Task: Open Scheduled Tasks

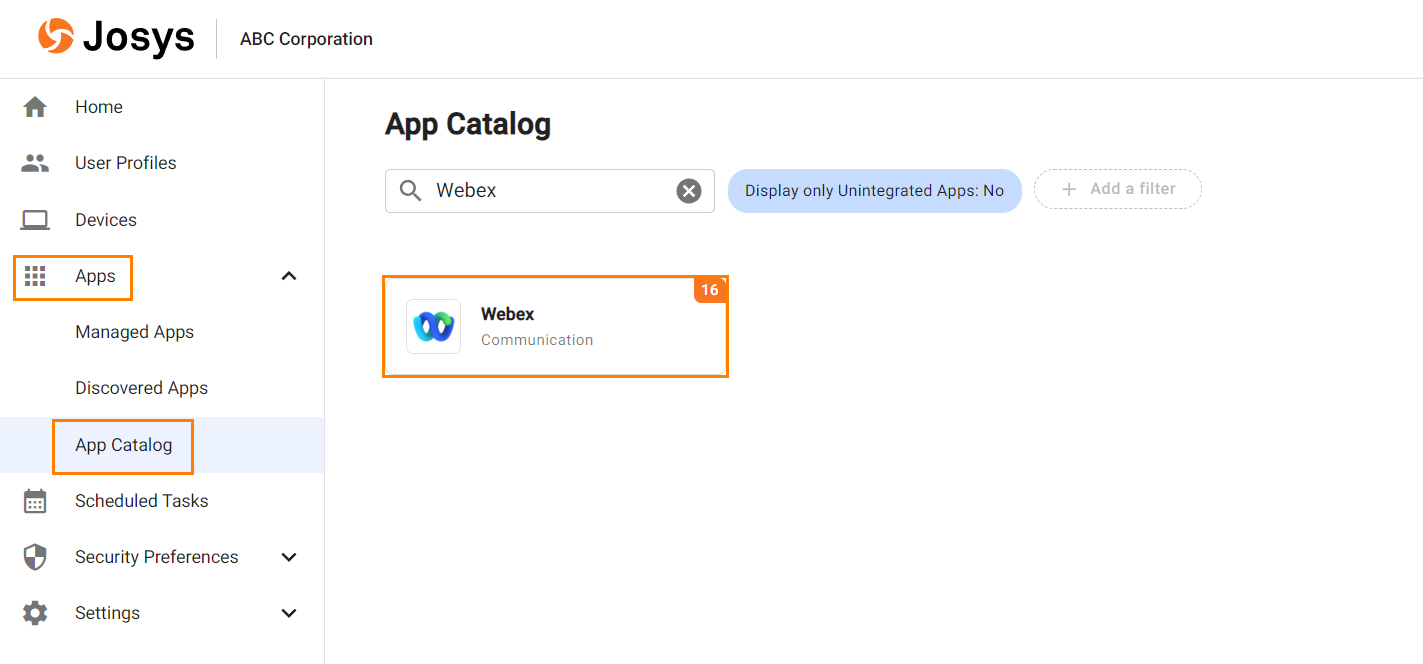Action: tap(142, 501)
